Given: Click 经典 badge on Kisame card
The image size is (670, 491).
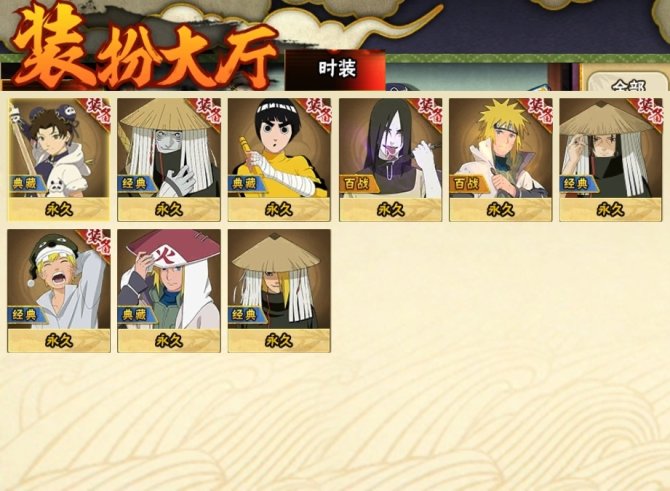Looking at the screenshot, I should (x=136, y=184).
